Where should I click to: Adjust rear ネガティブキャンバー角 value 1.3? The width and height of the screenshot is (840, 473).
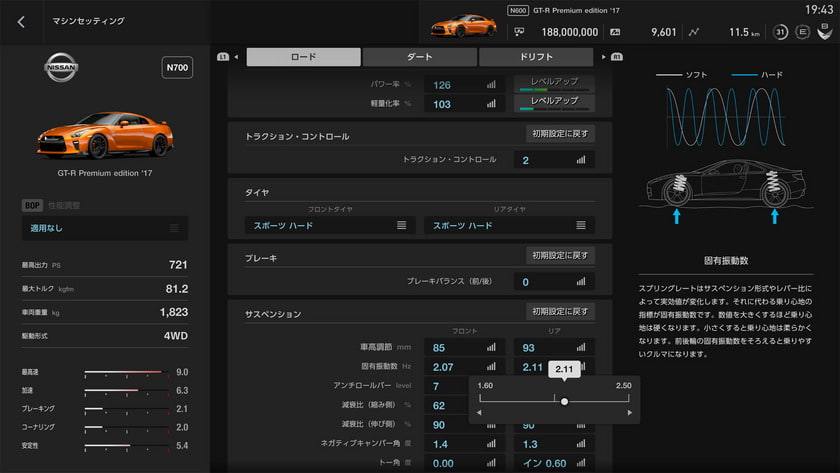tap(554, 444)
